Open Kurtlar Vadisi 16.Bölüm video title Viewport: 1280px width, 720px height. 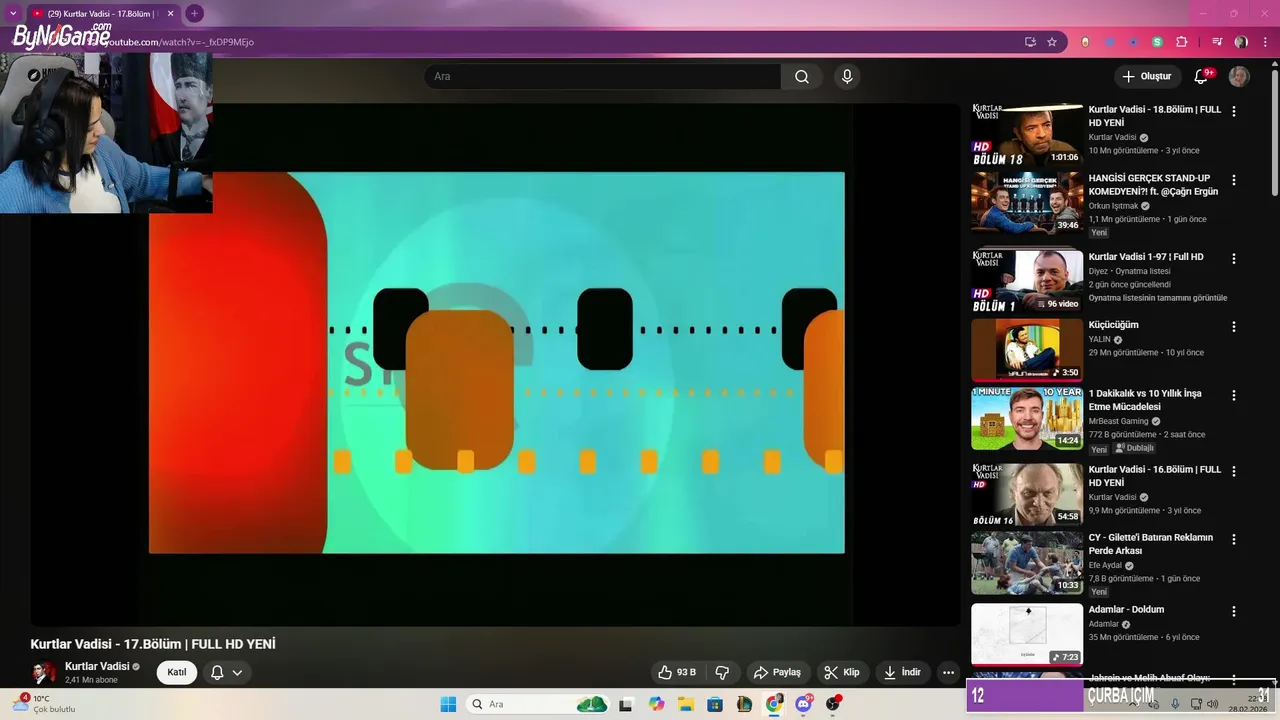pos(1155,476)
